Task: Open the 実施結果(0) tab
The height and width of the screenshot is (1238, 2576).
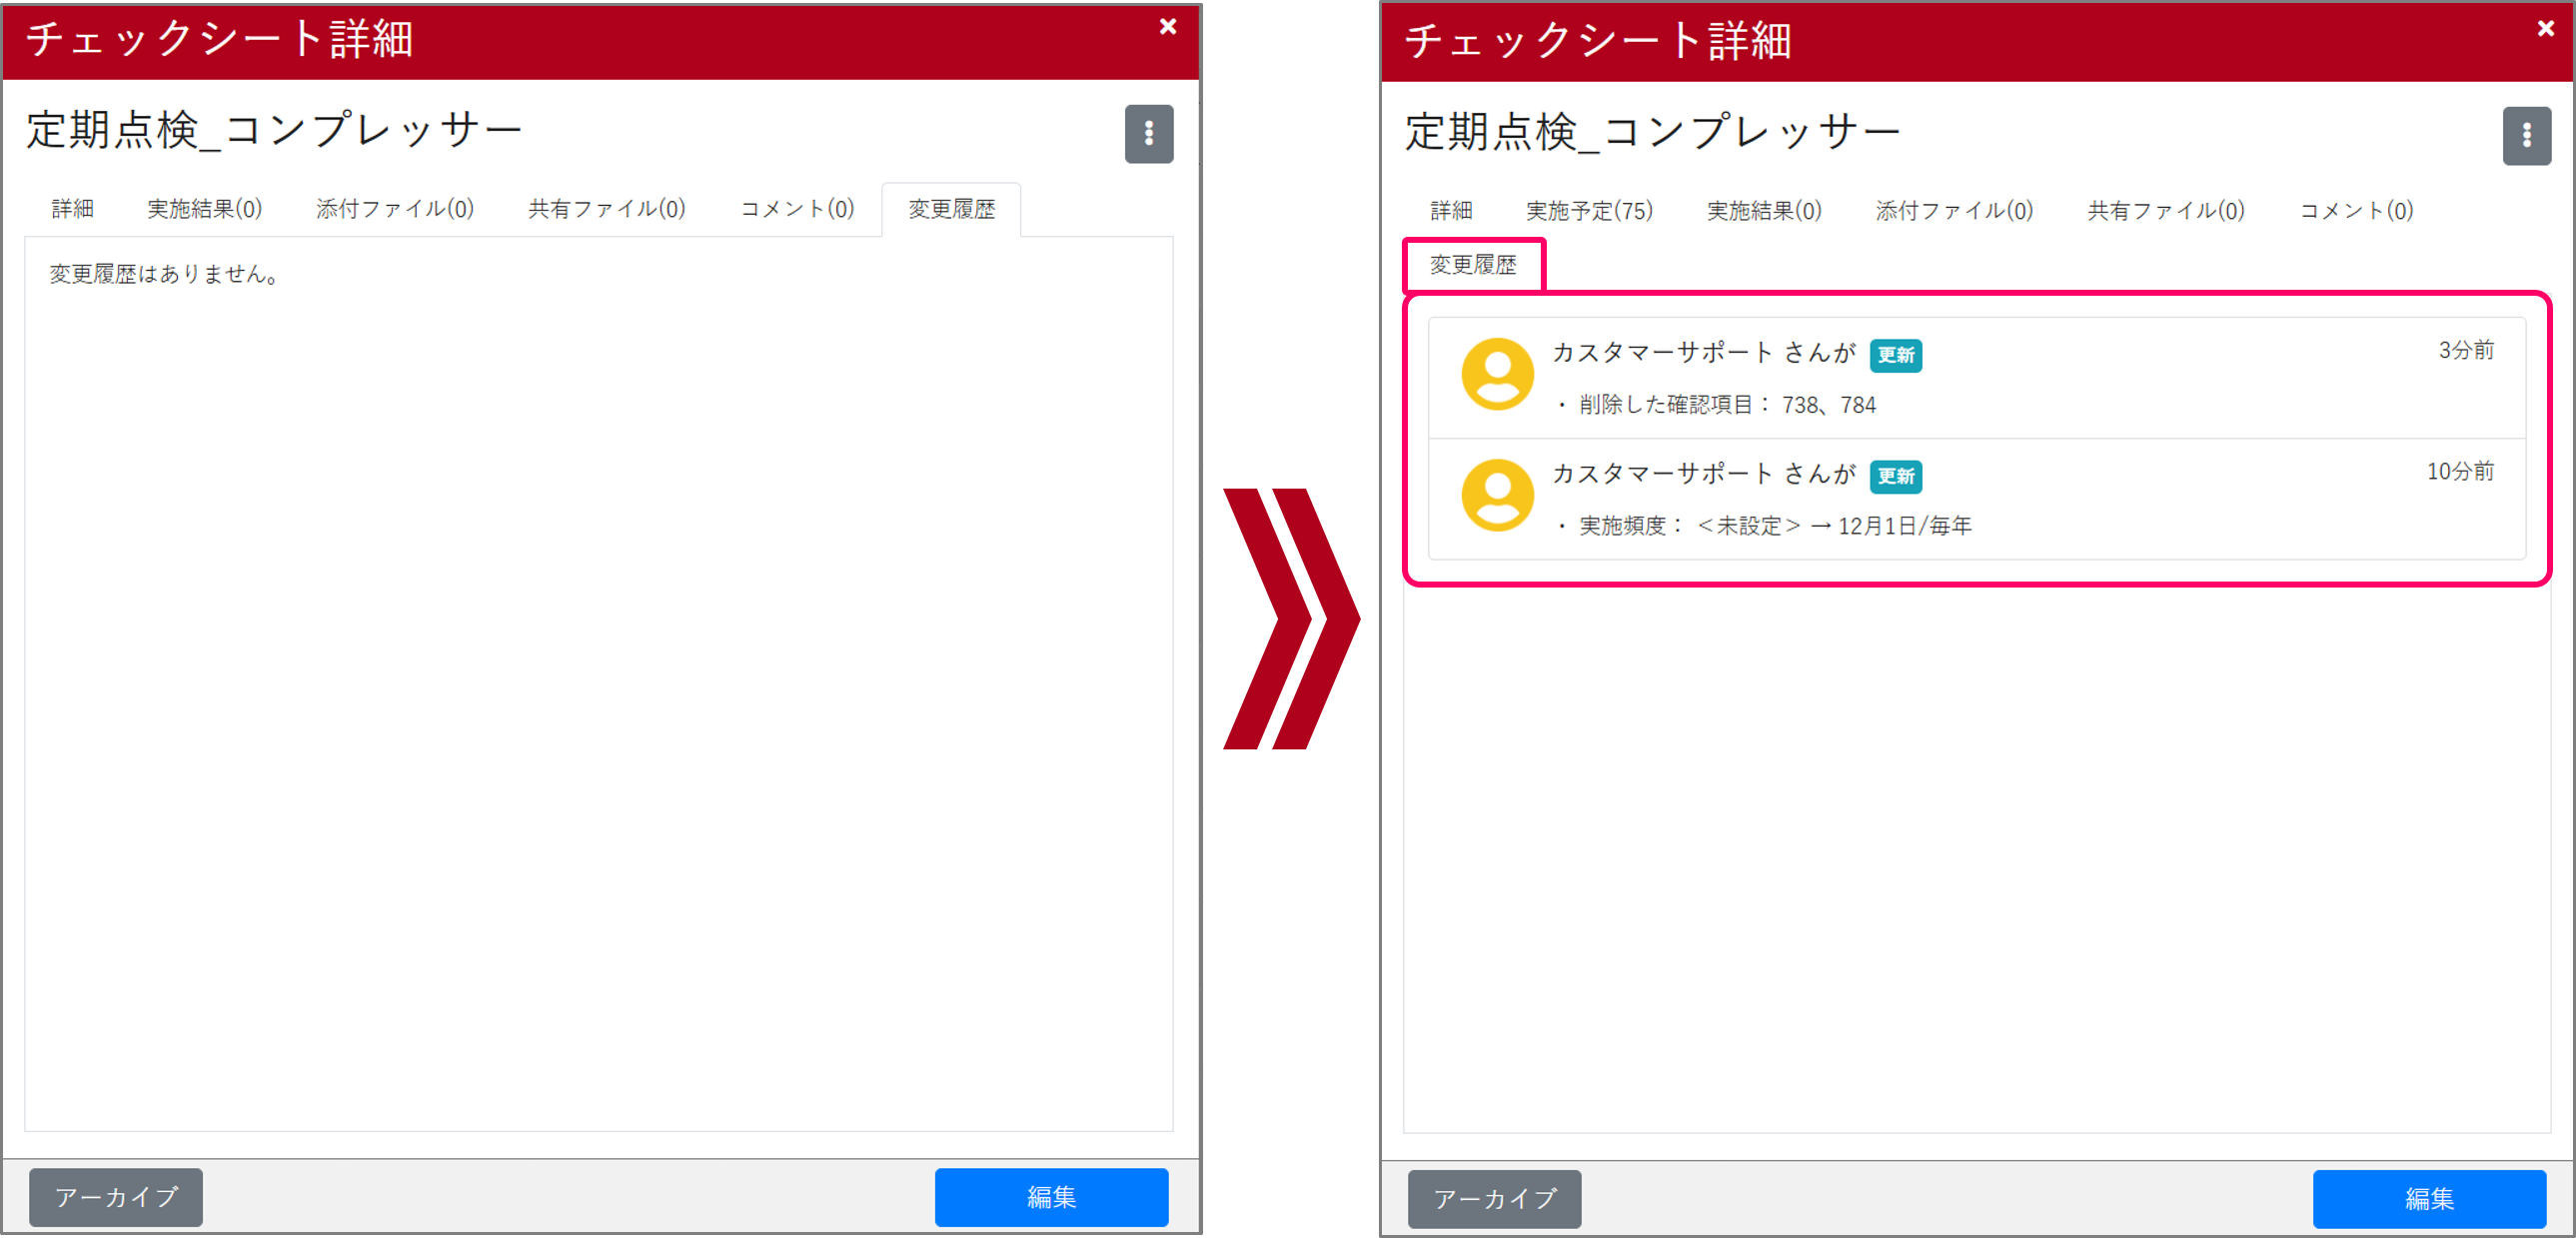Action: coord(204,208)
